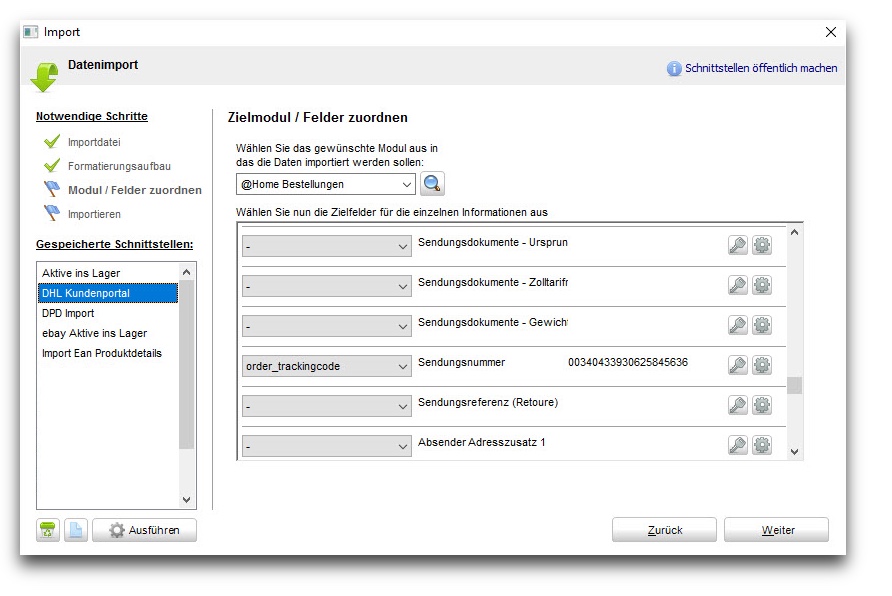Open the order_trackingcode field dropdown

327,366
